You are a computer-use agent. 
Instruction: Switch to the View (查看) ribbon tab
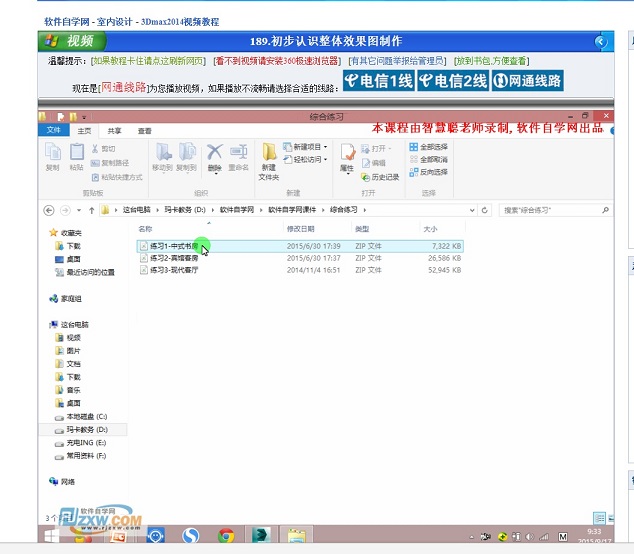(144, 131)
